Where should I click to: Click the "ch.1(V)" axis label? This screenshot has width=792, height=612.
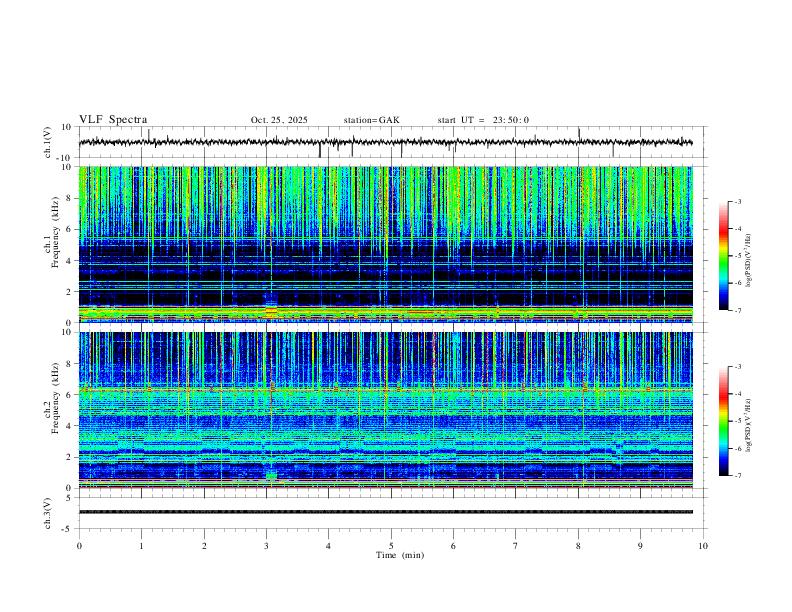(48, 142)
